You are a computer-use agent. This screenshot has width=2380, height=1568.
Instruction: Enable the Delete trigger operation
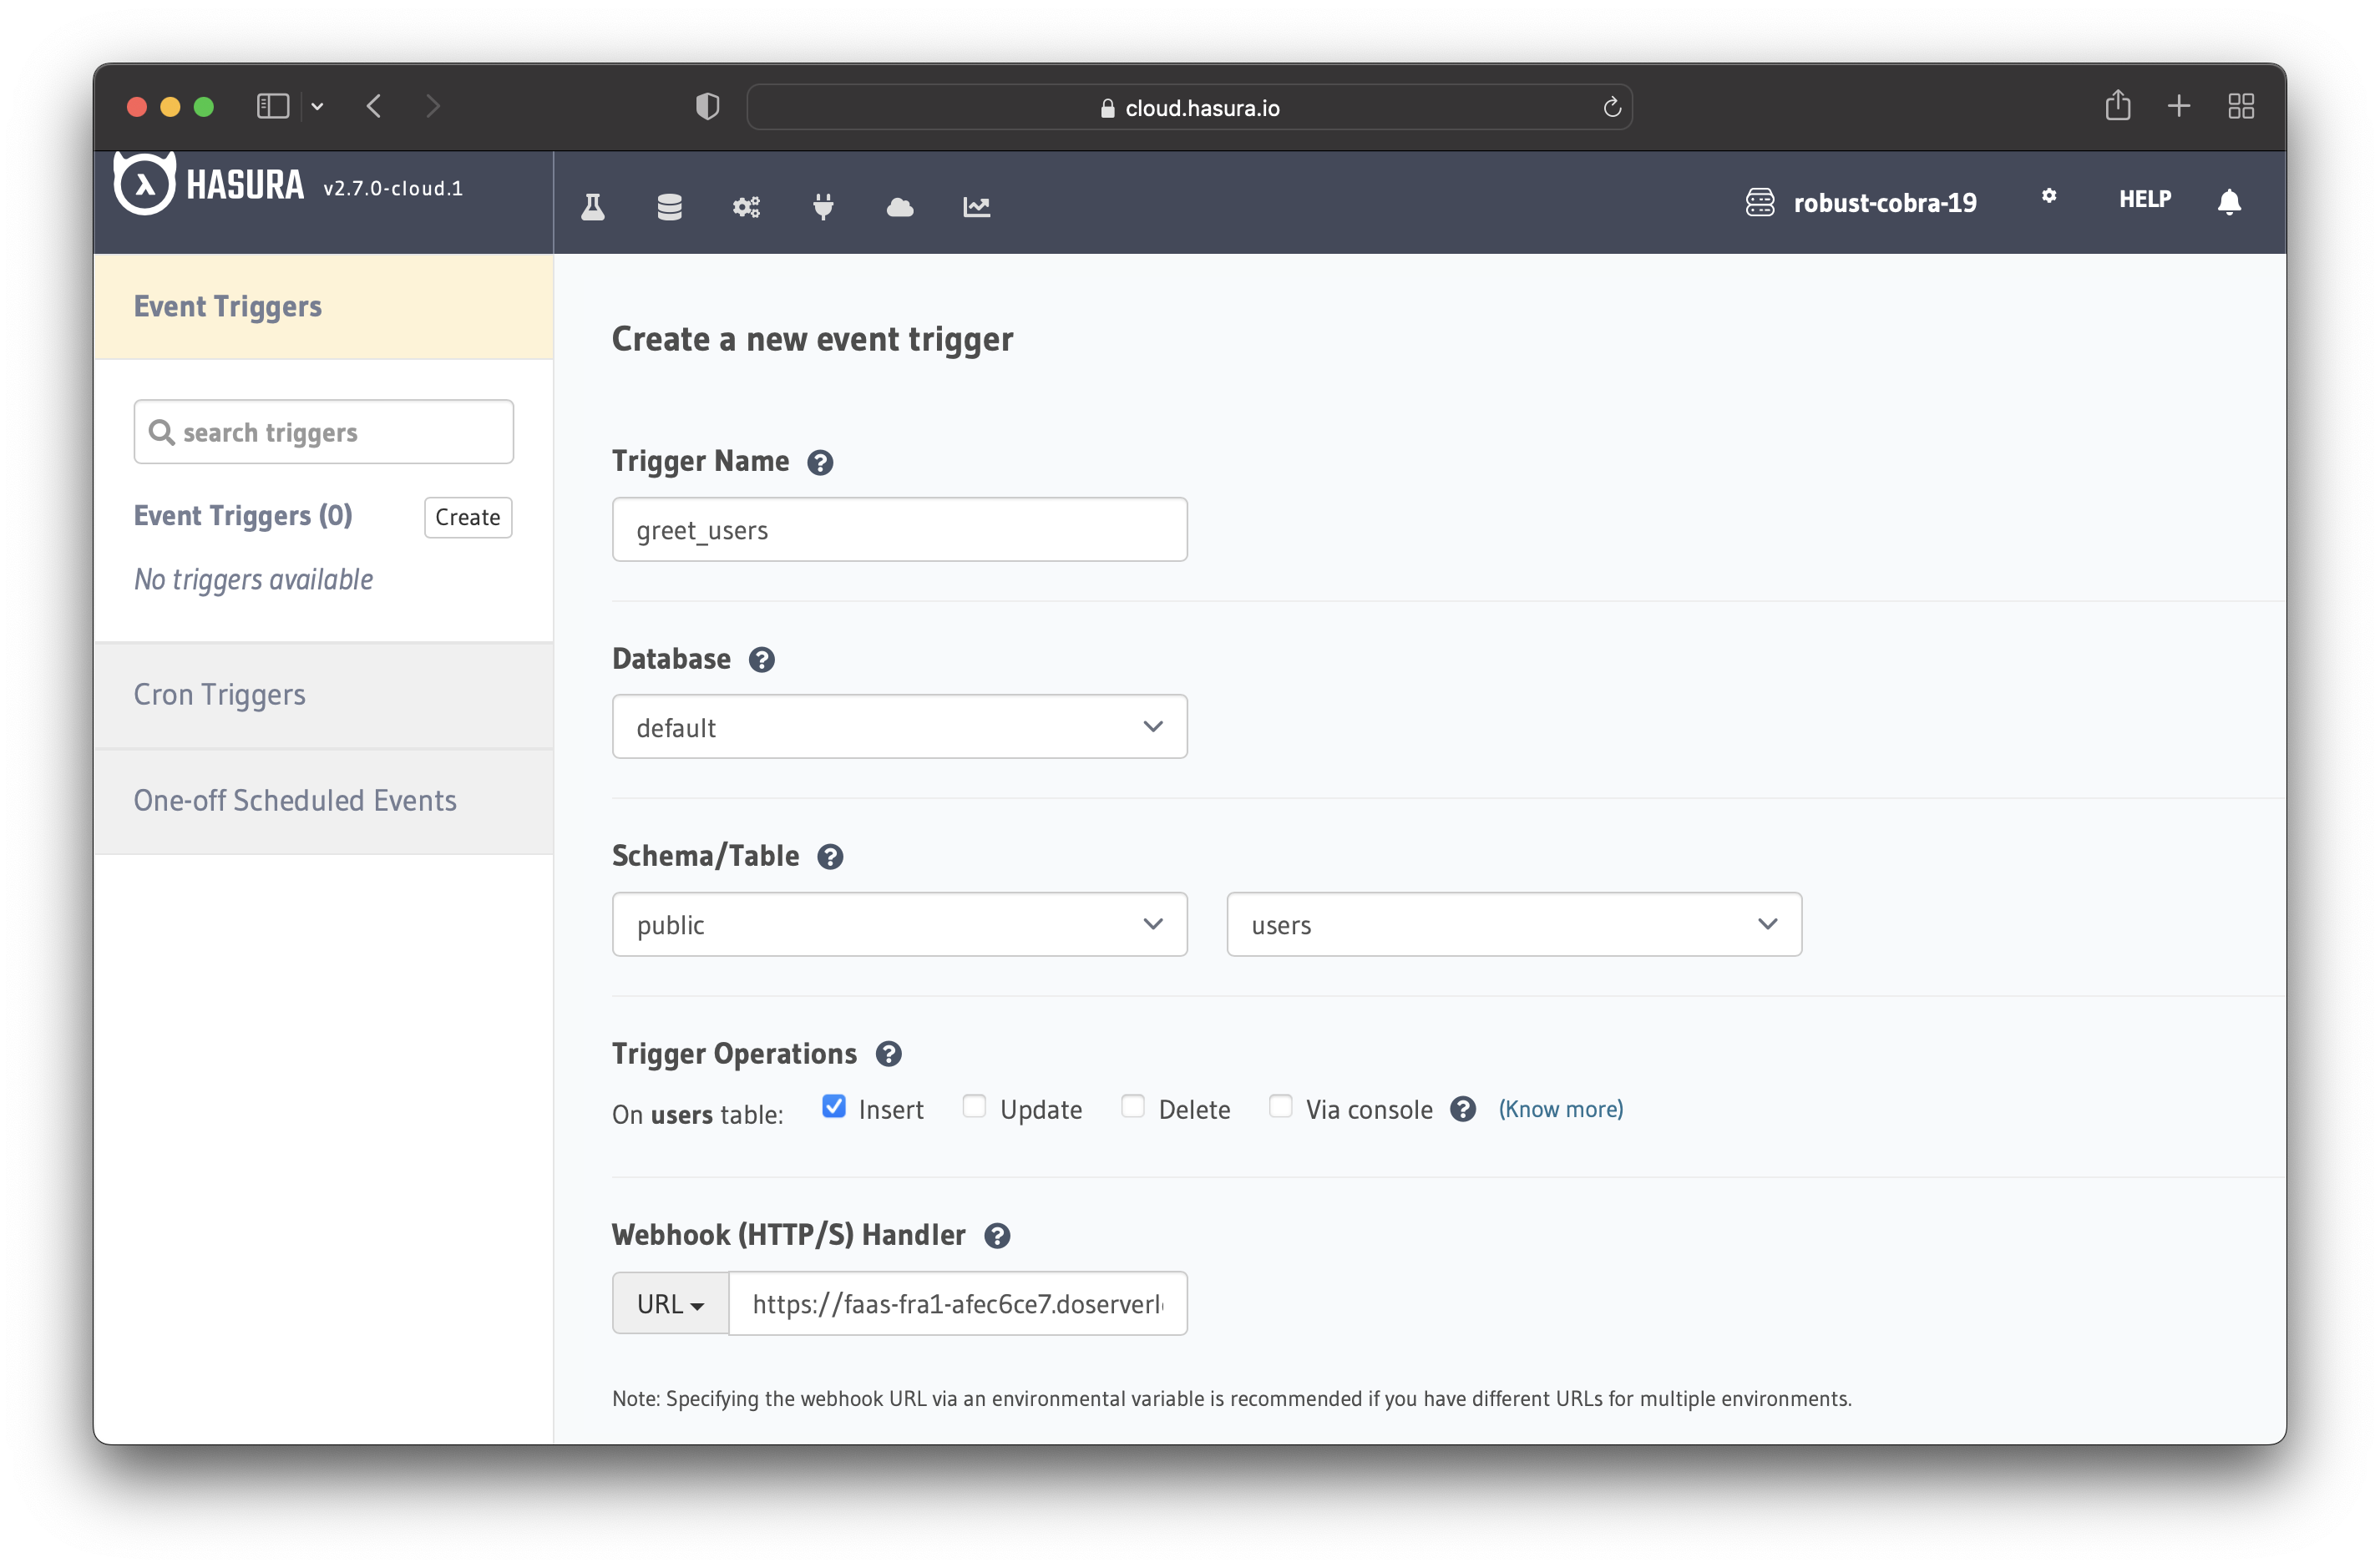tap(1132, 1107)
